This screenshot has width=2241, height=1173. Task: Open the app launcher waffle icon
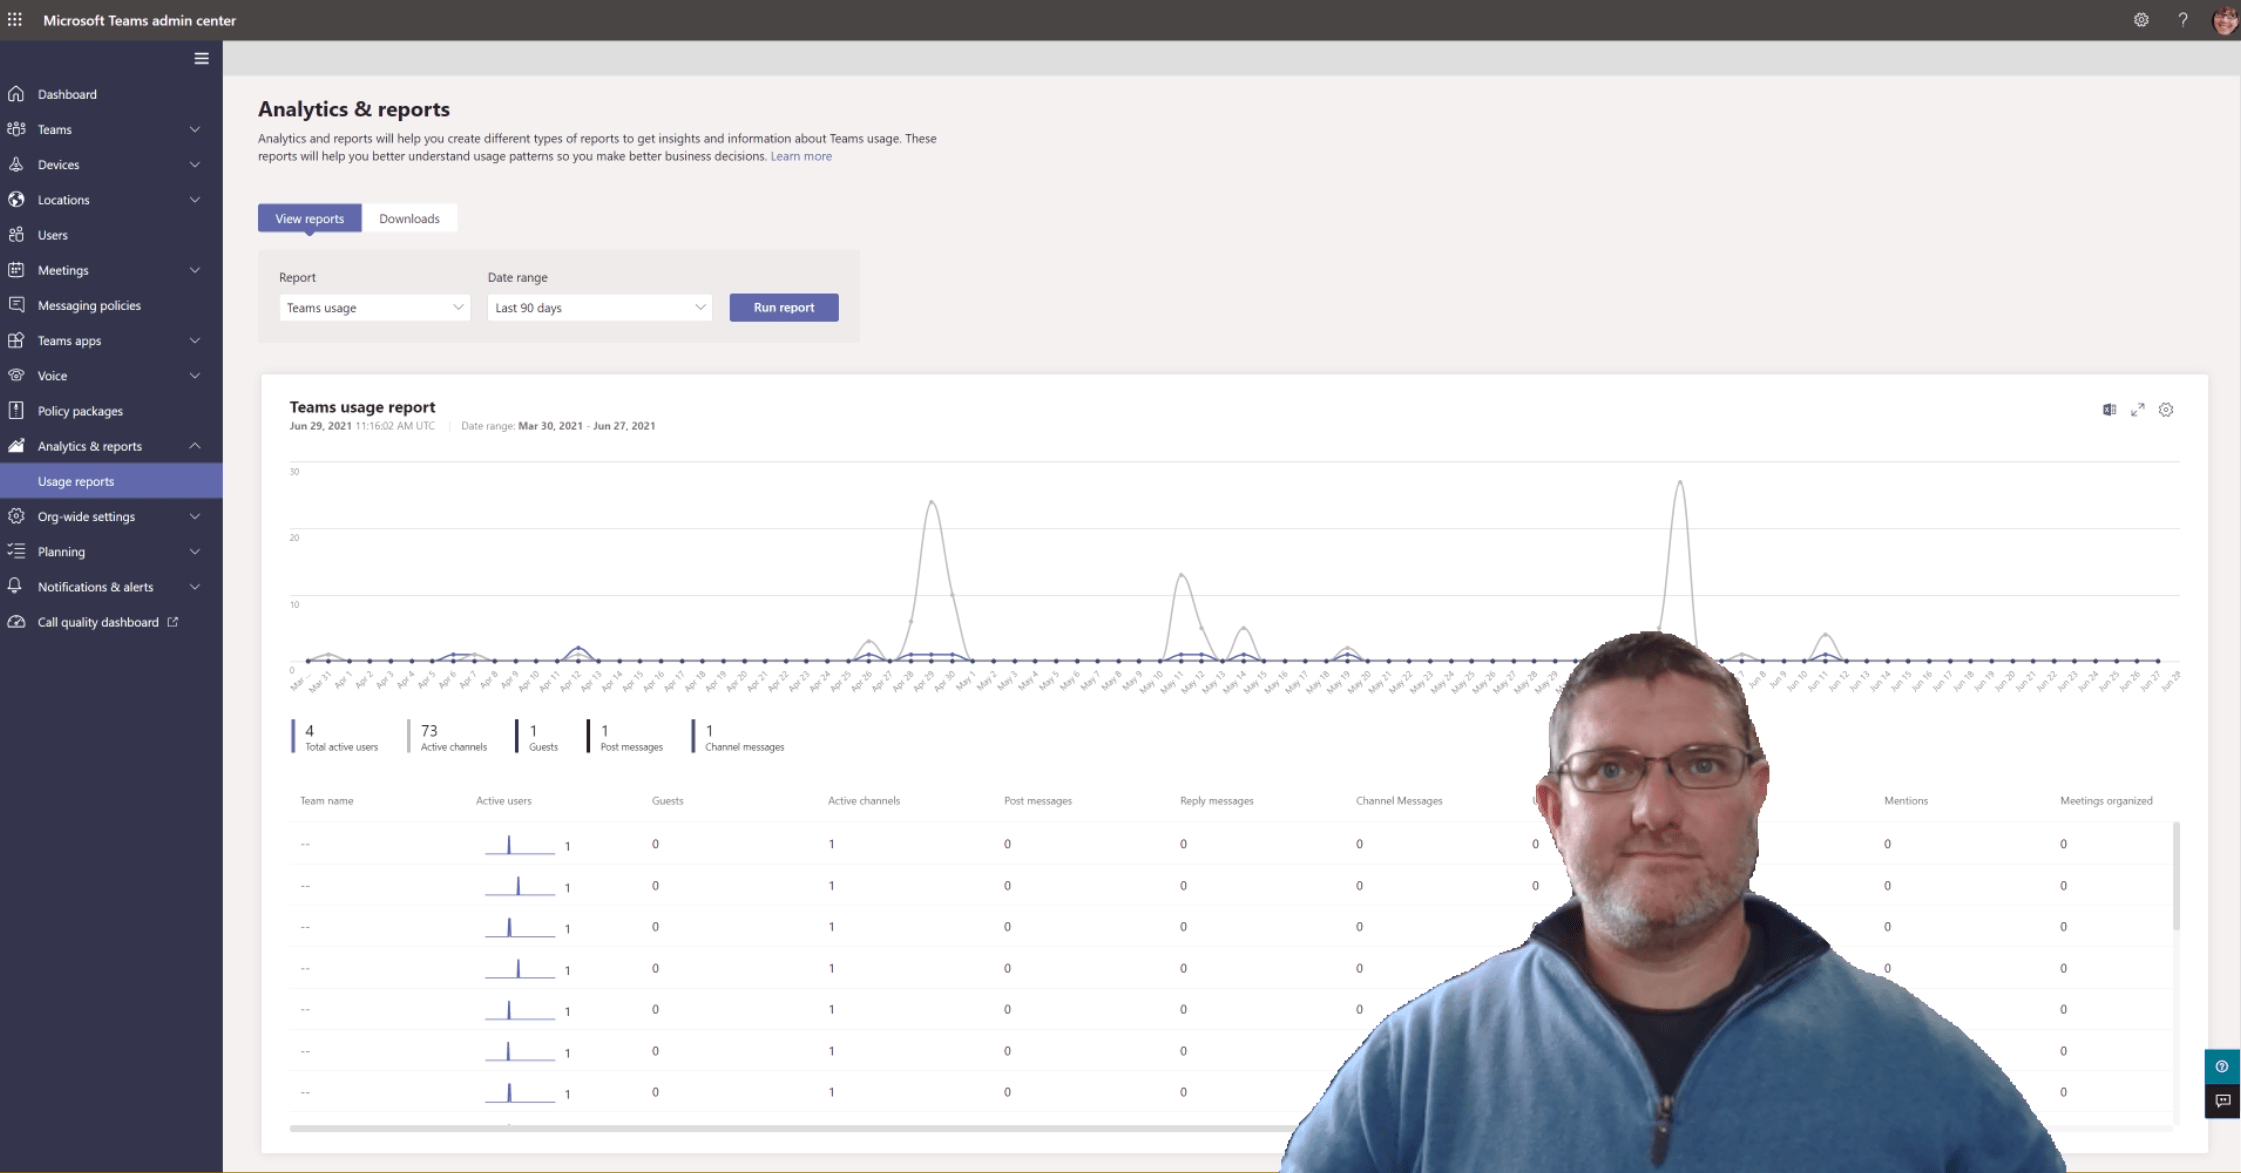point(15,20)
